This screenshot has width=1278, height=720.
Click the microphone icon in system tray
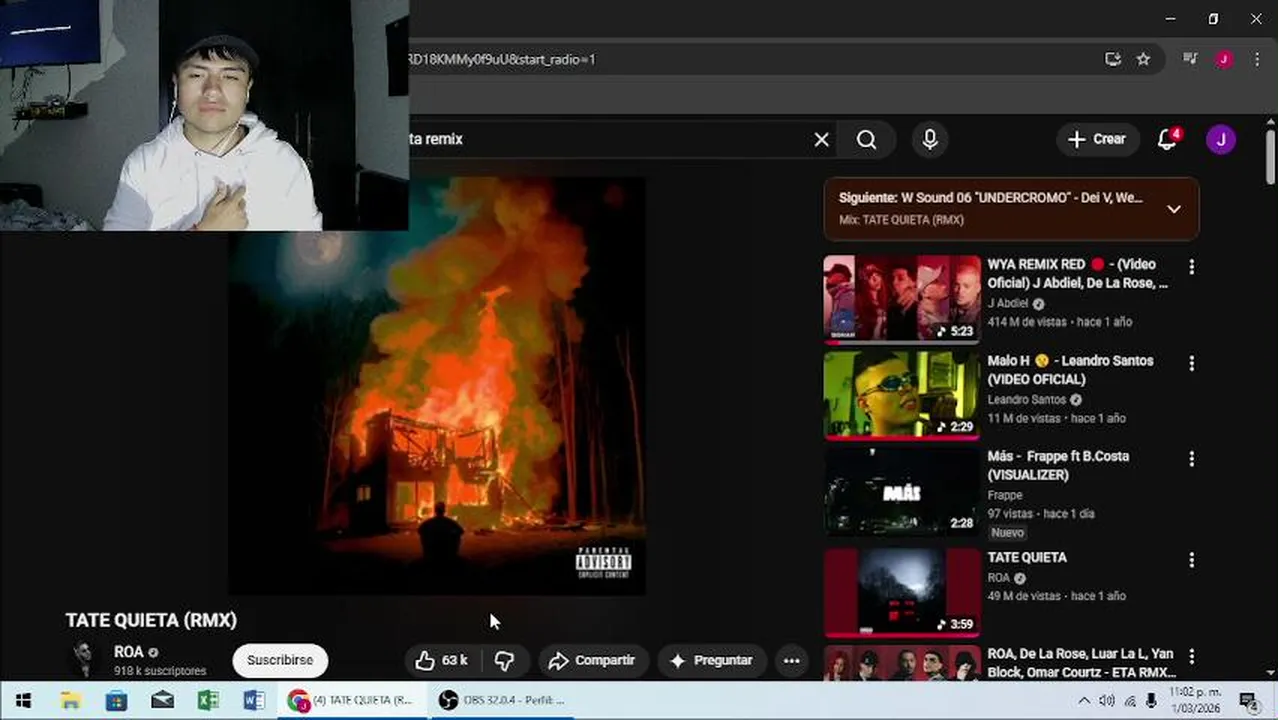point(1152,700)
